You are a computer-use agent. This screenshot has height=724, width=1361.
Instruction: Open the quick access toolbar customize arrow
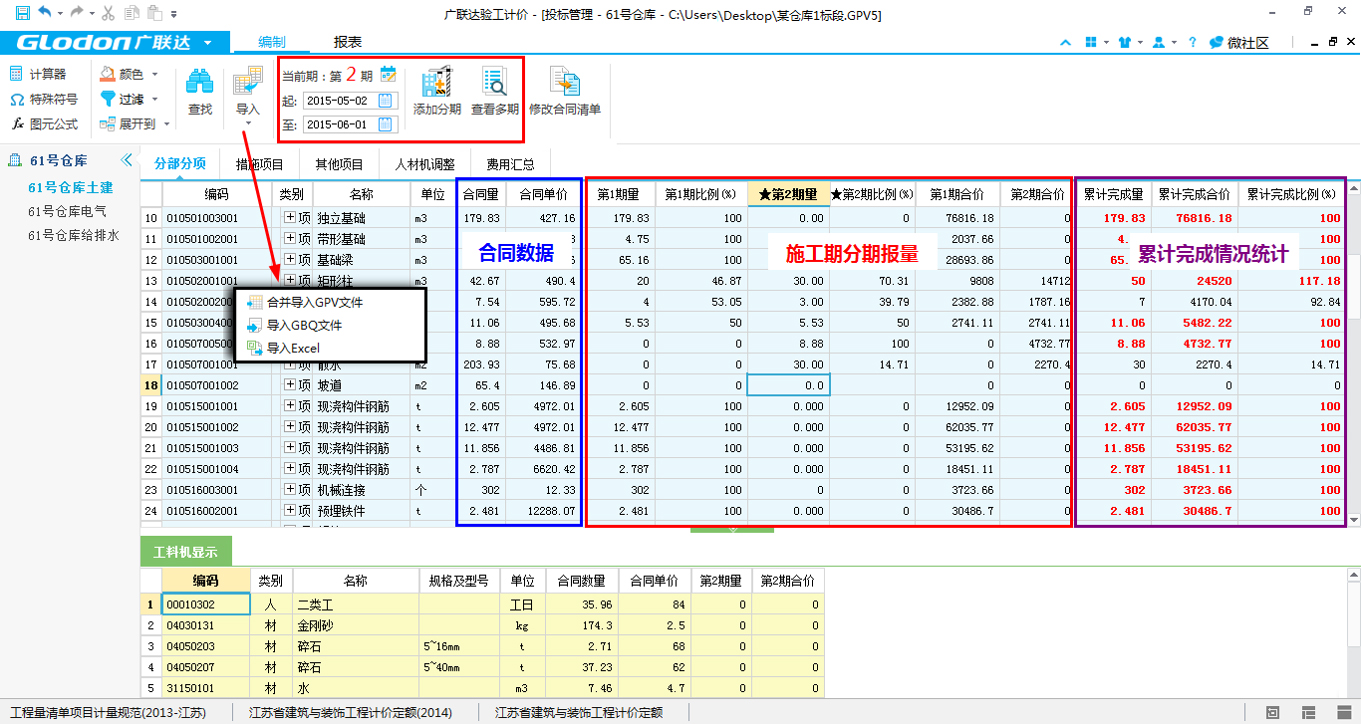174,14
